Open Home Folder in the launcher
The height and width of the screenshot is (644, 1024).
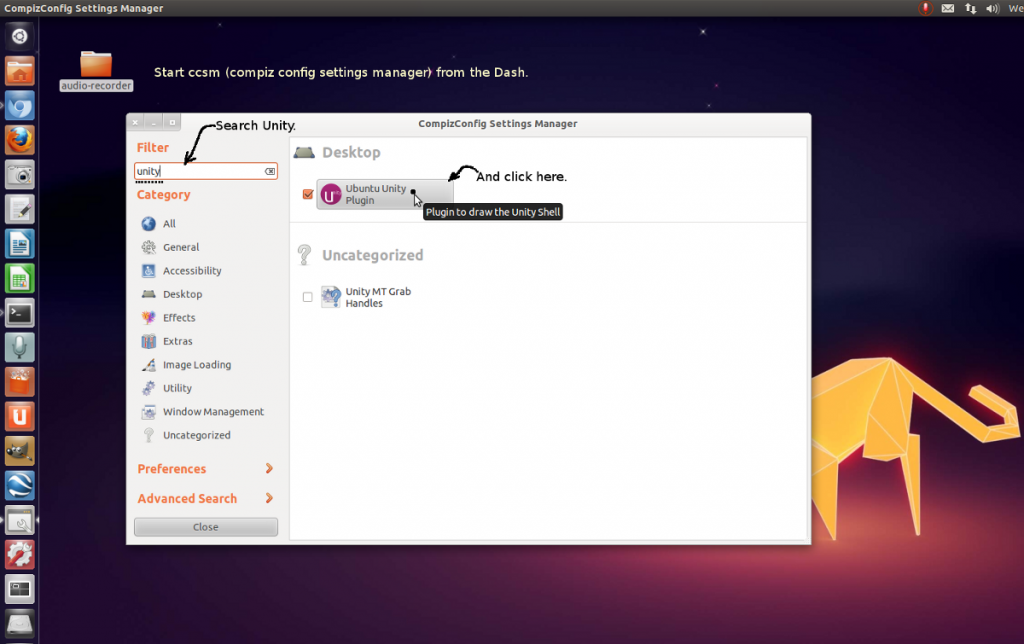coord(20,71)
